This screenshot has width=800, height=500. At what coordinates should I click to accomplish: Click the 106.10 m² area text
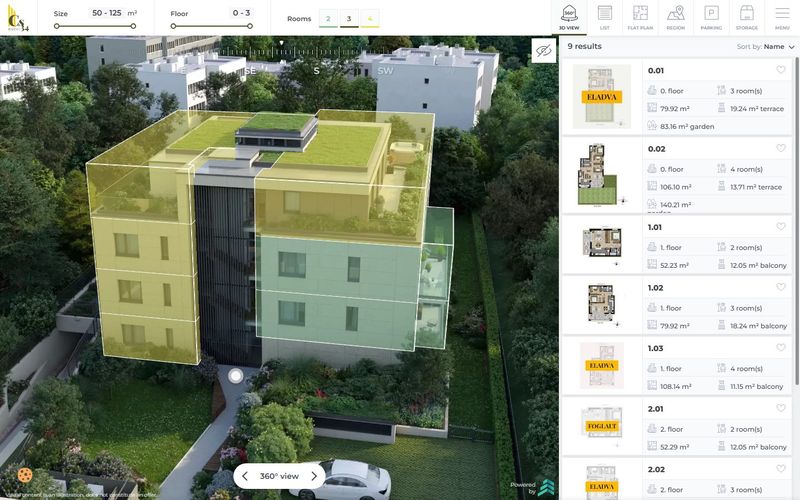click(676, 187)
